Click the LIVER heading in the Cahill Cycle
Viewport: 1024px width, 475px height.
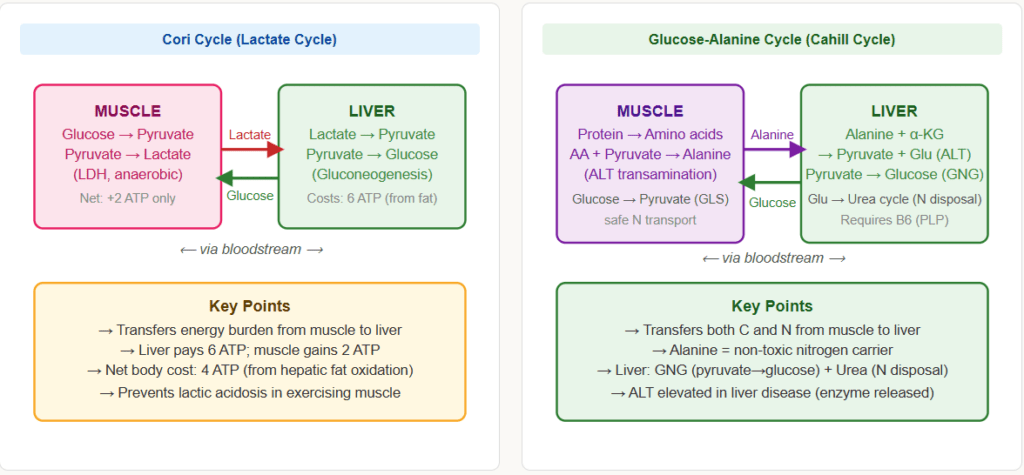coord(894,110)
